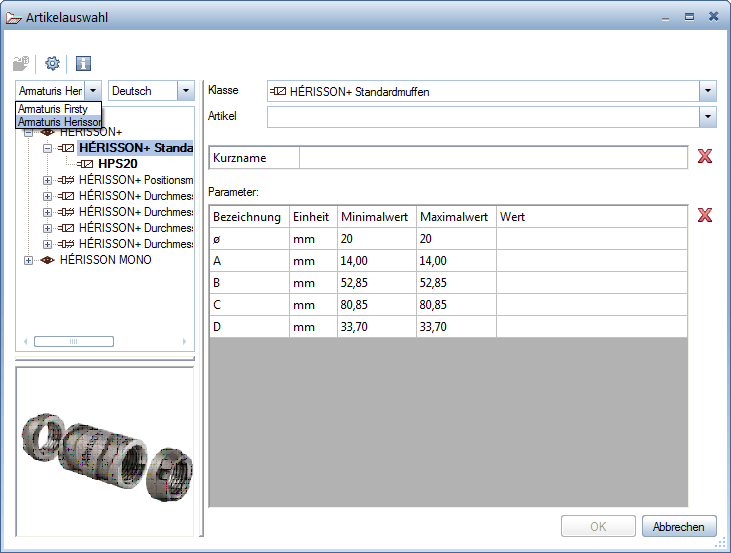Open settings via the gear icon
Screen dimensions: 731x553
tap(52, 63)
